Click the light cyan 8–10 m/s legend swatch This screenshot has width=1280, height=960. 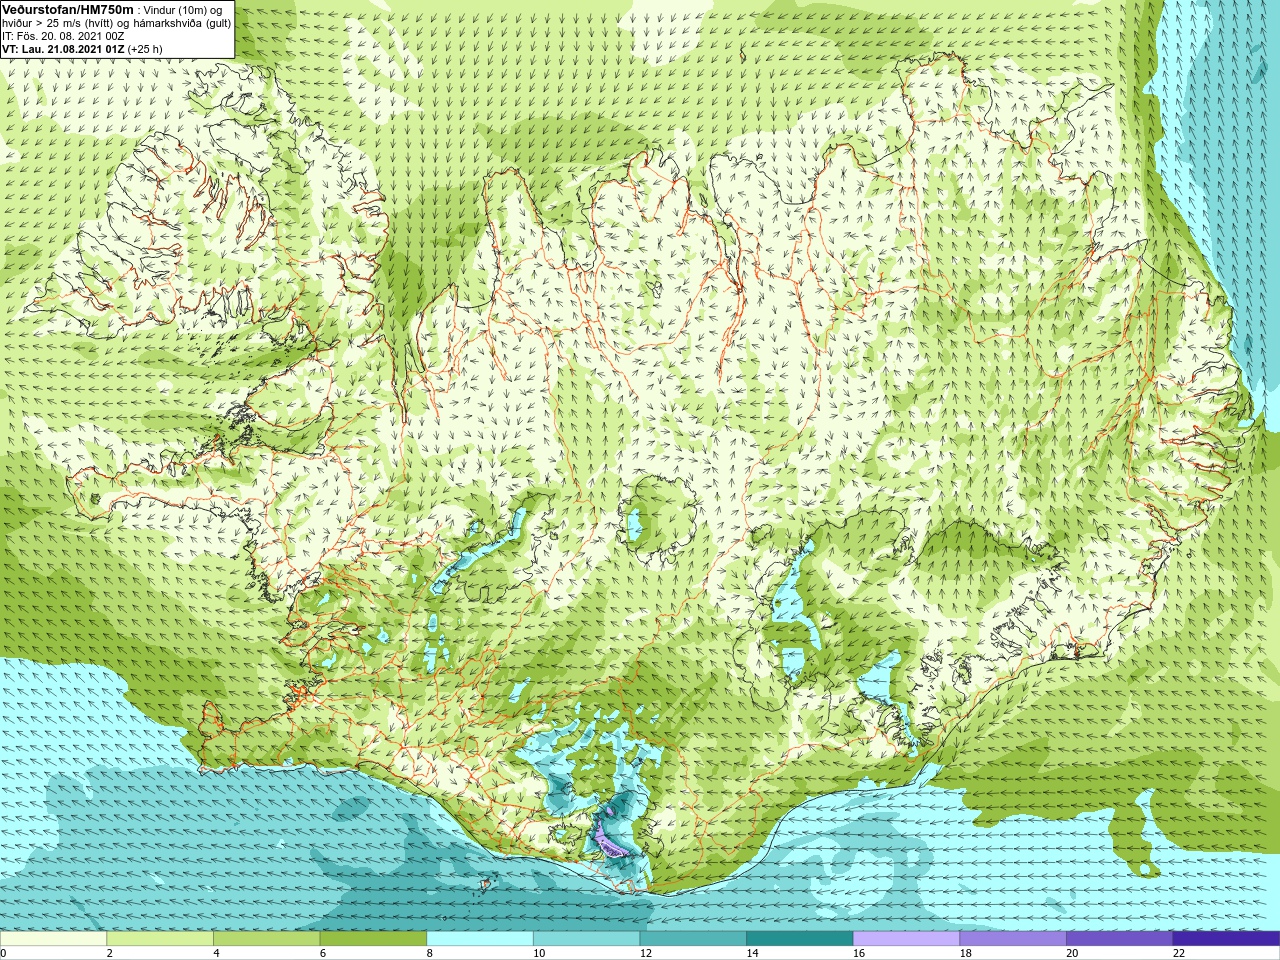pos(480,939)
